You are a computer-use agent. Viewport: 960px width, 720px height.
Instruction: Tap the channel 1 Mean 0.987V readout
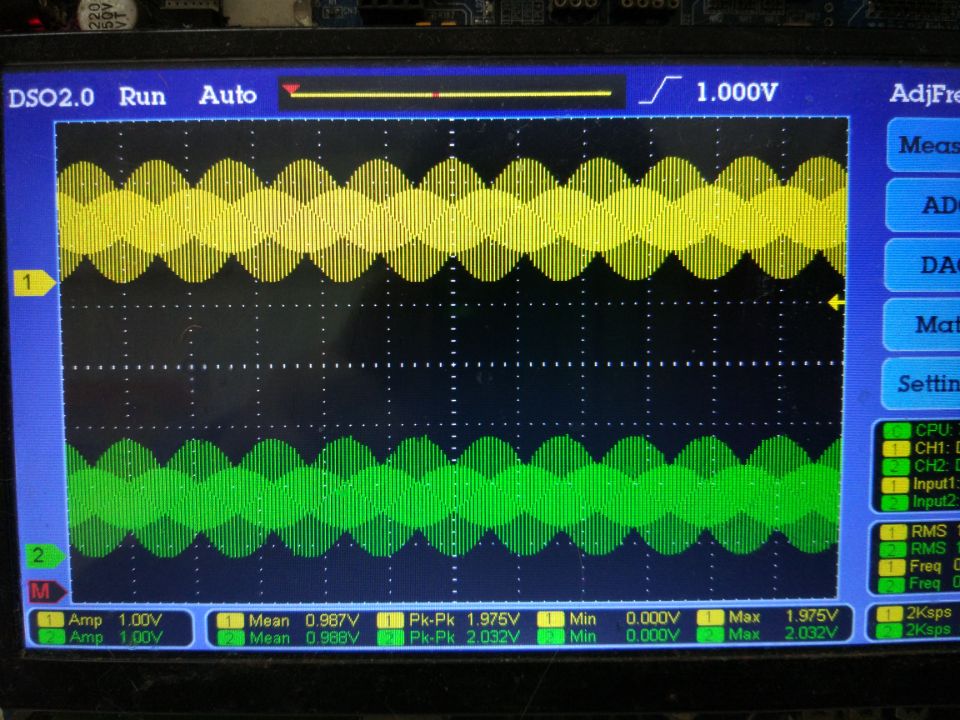click(x=288, y=620)
